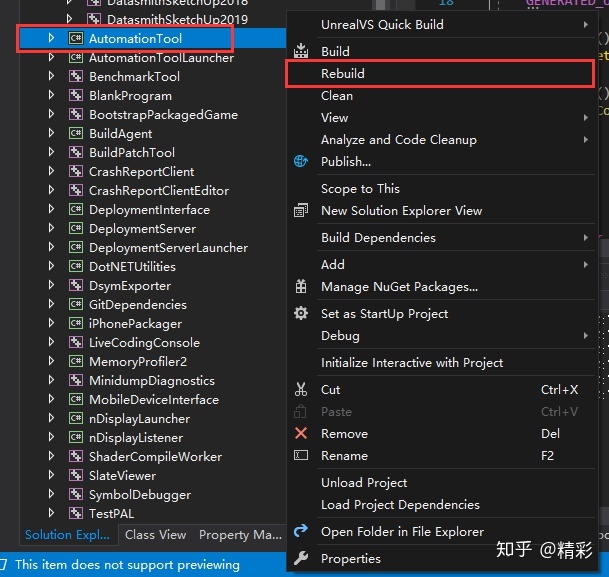Click the C# icon beside nDisplayListener
The image size is (609, 577).
[x=76, y=437]
